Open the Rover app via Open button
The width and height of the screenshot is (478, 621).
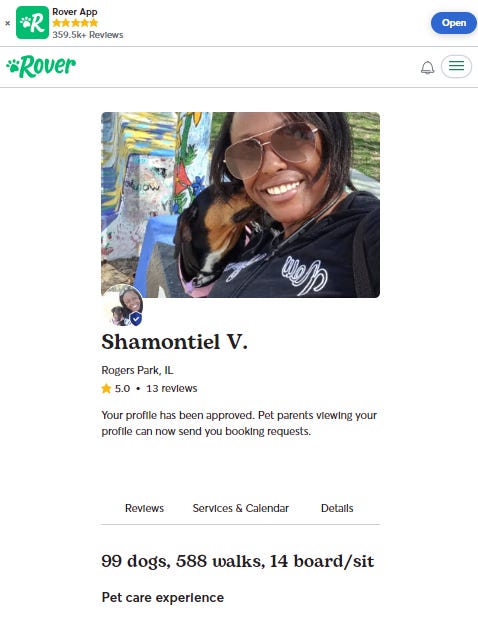(x=453, y=23)
